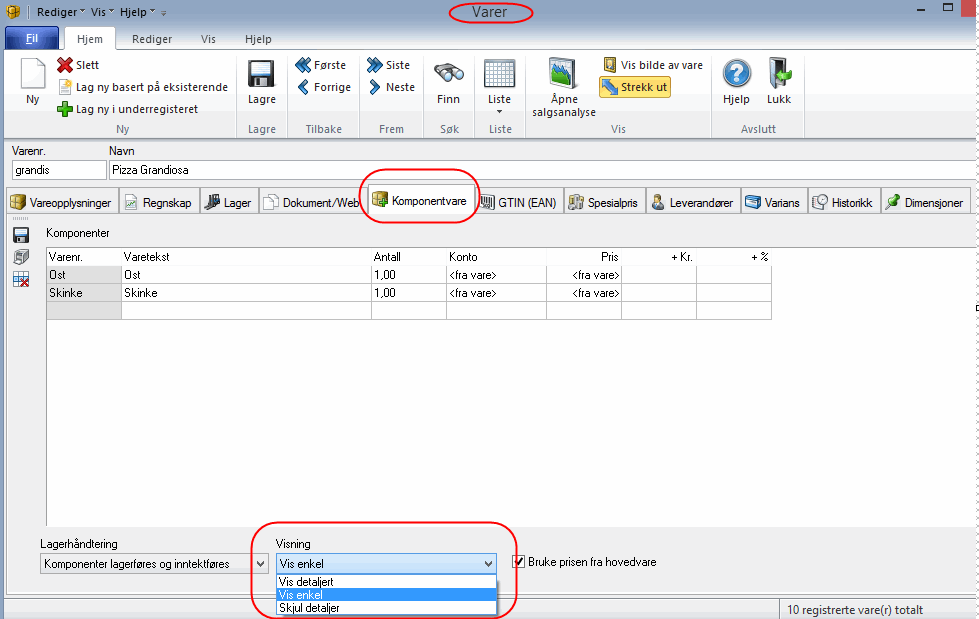979x619 pixels.
Task: Toggle Bruke prisen fra hovedvare checkbox
Action: 519,562
